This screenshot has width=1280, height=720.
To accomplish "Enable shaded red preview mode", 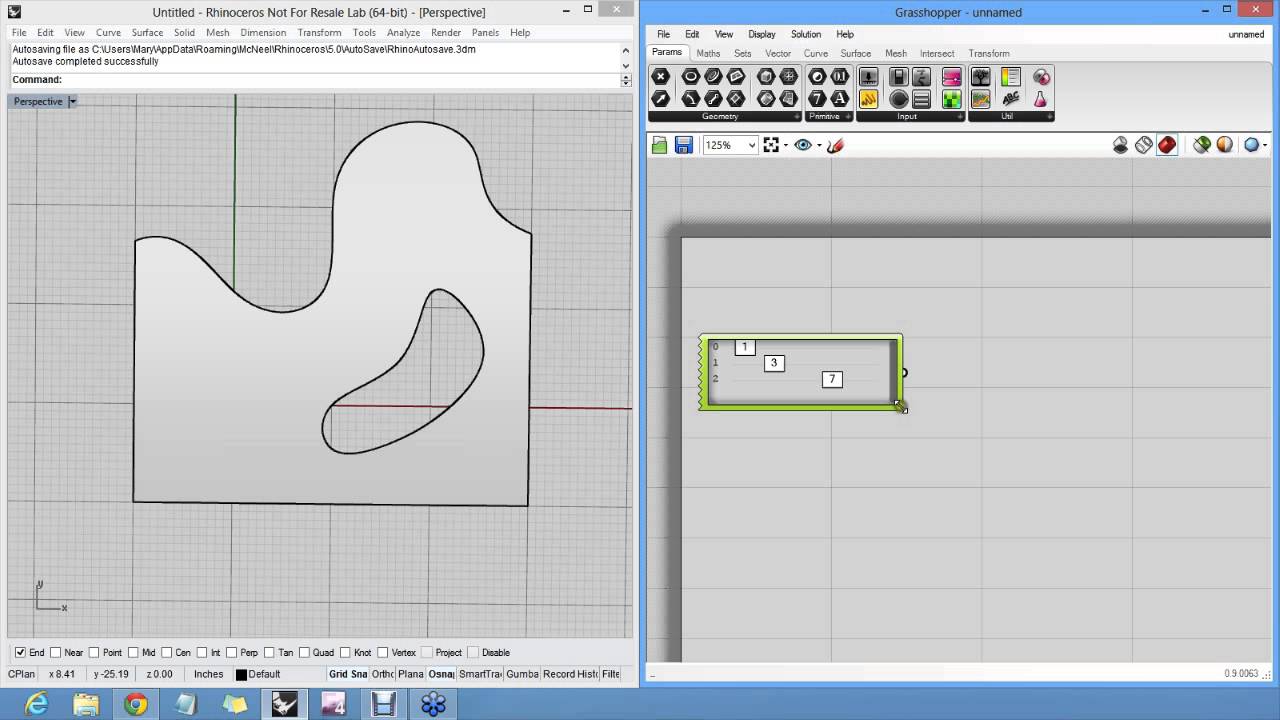I will [x=1167, y=145].
